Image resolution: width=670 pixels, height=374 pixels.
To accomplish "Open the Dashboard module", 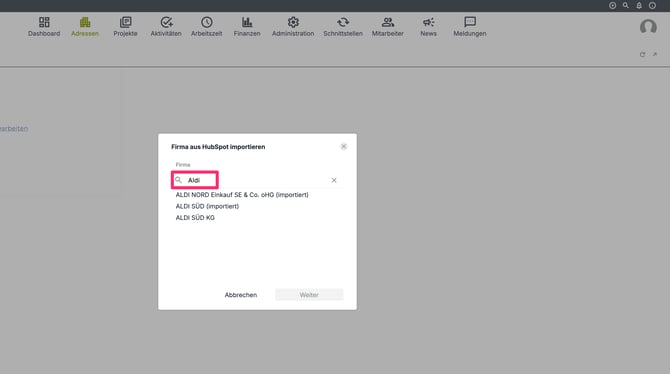I will (x=44, y=27).
